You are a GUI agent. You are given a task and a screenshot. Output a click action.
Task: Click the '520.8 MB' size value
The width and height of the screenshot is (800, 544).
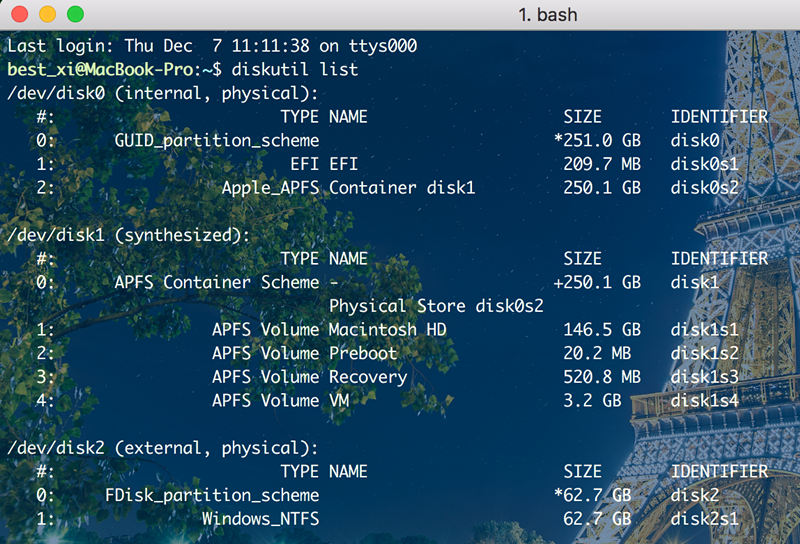pos(602,377)
